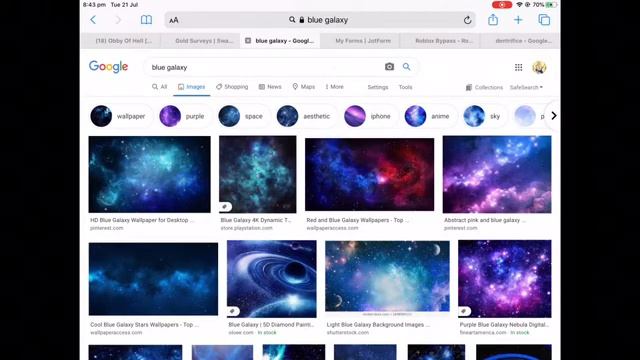640x360 pixels.
Task: Click the Google logo
Action: click(x=109, y=67)
